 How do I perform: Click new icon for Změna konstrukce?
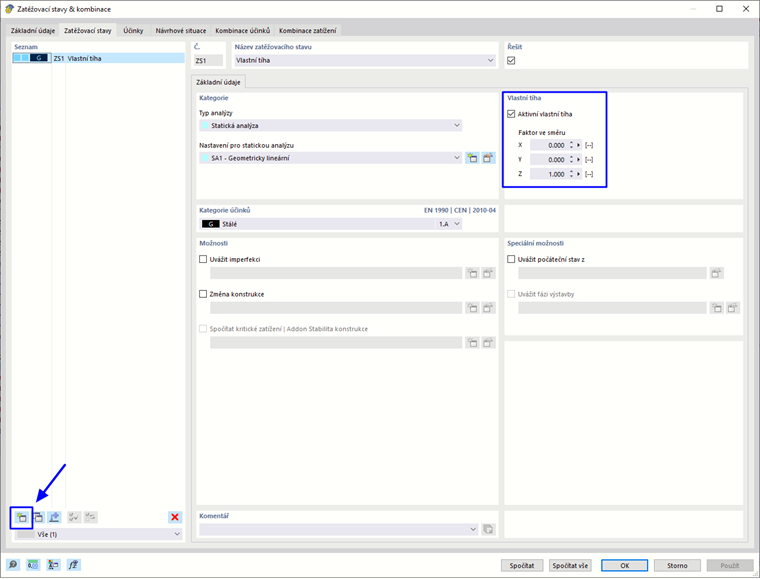tap(472, 308)
